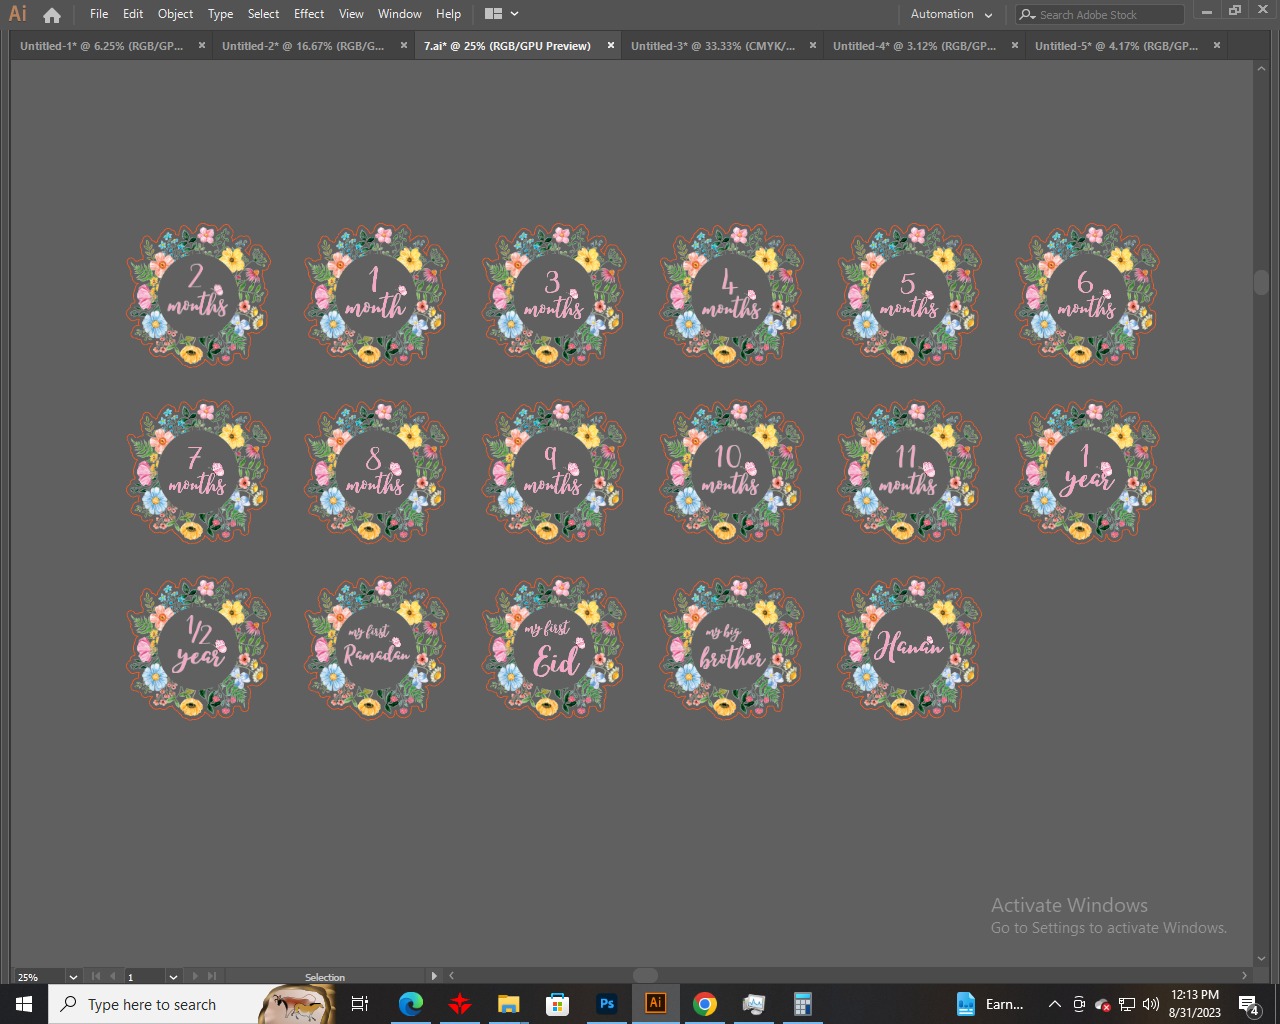Screen dimensions: 1280x1024
Task: Switch to the Untitled-4 document tab
Action: coord(914,46)
